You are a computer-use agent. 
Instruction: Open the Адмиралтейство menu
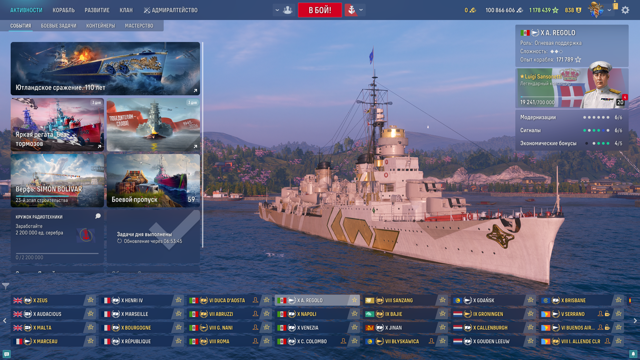pyautogui.click(x=171, y=10)
